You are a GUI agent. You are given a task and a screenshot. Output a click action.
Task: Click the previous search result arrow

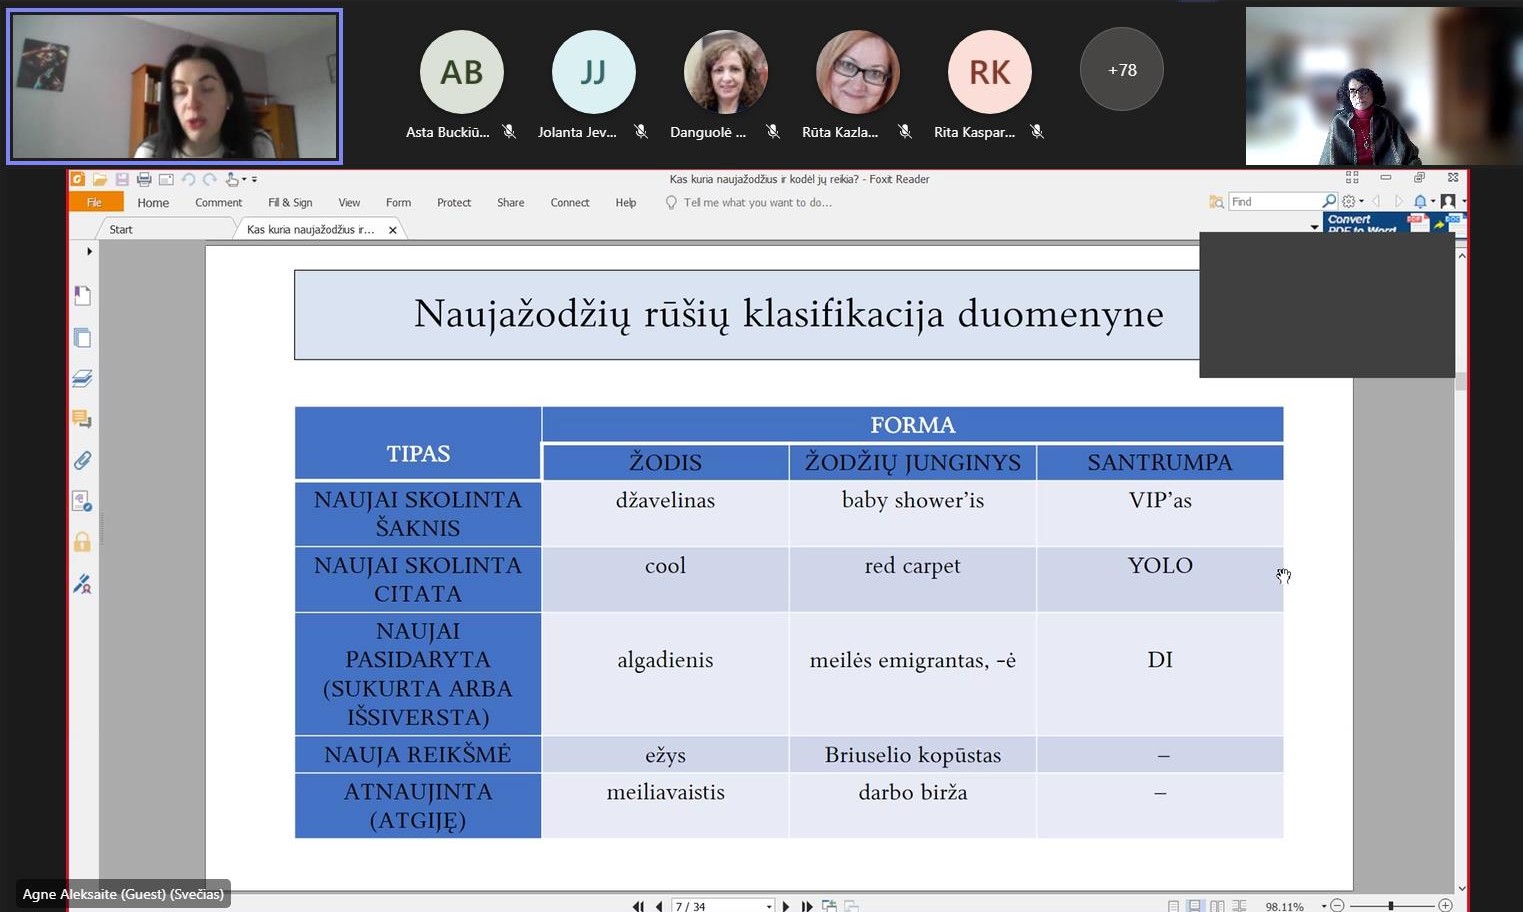[1376, 202]
